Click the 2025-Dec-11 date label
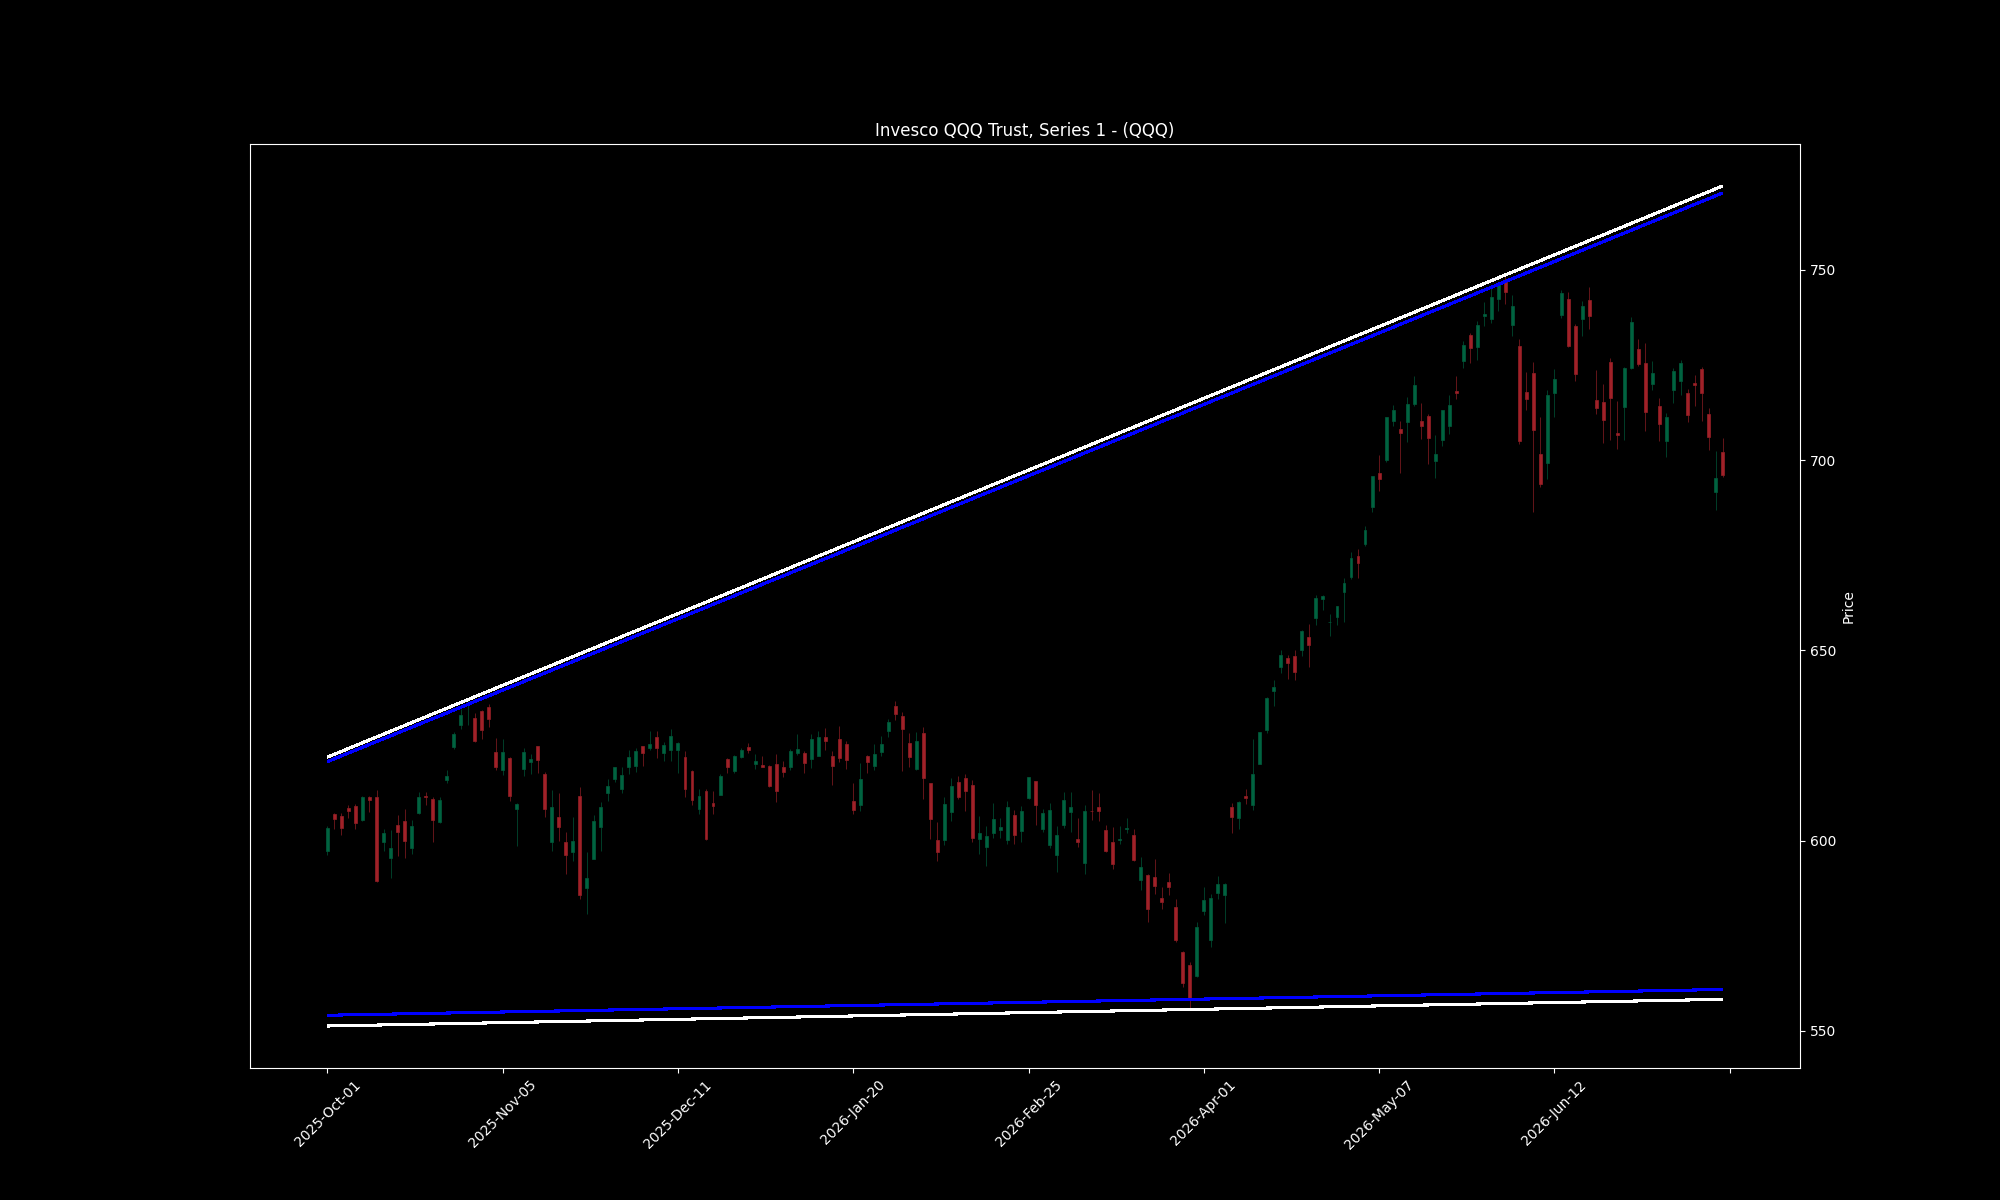The width and height of the screenshot is (2000, 1200). (x=677, y=1114)
